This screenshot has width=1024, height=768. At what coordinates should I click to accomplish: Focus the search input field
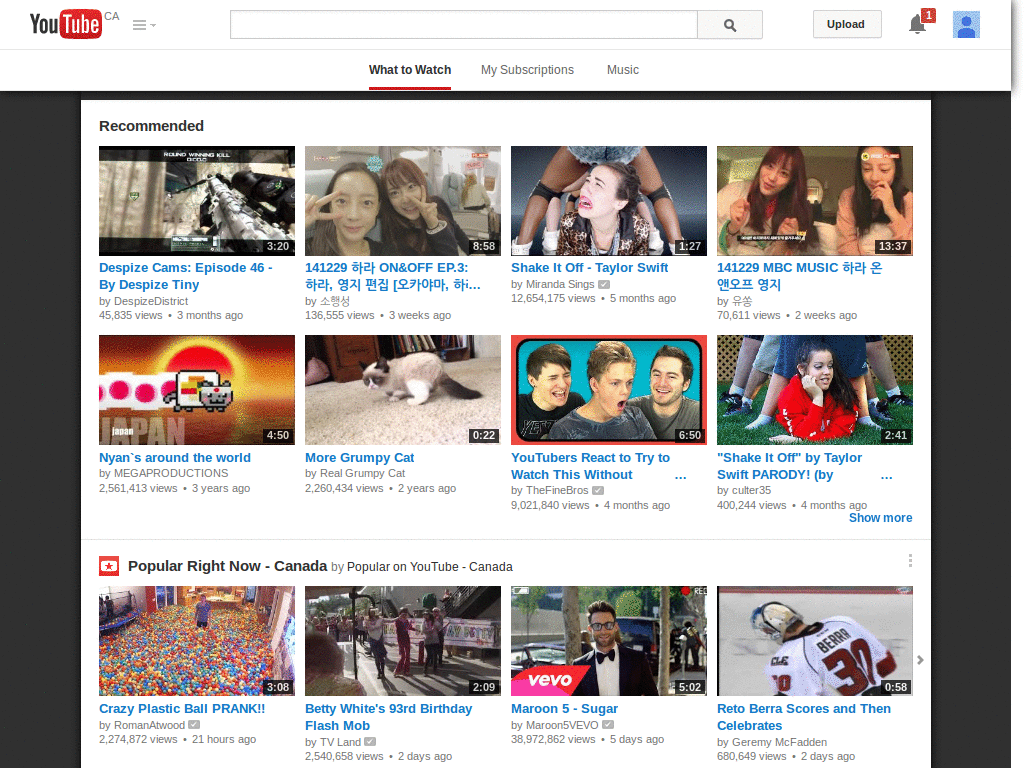tap(464, 25)
